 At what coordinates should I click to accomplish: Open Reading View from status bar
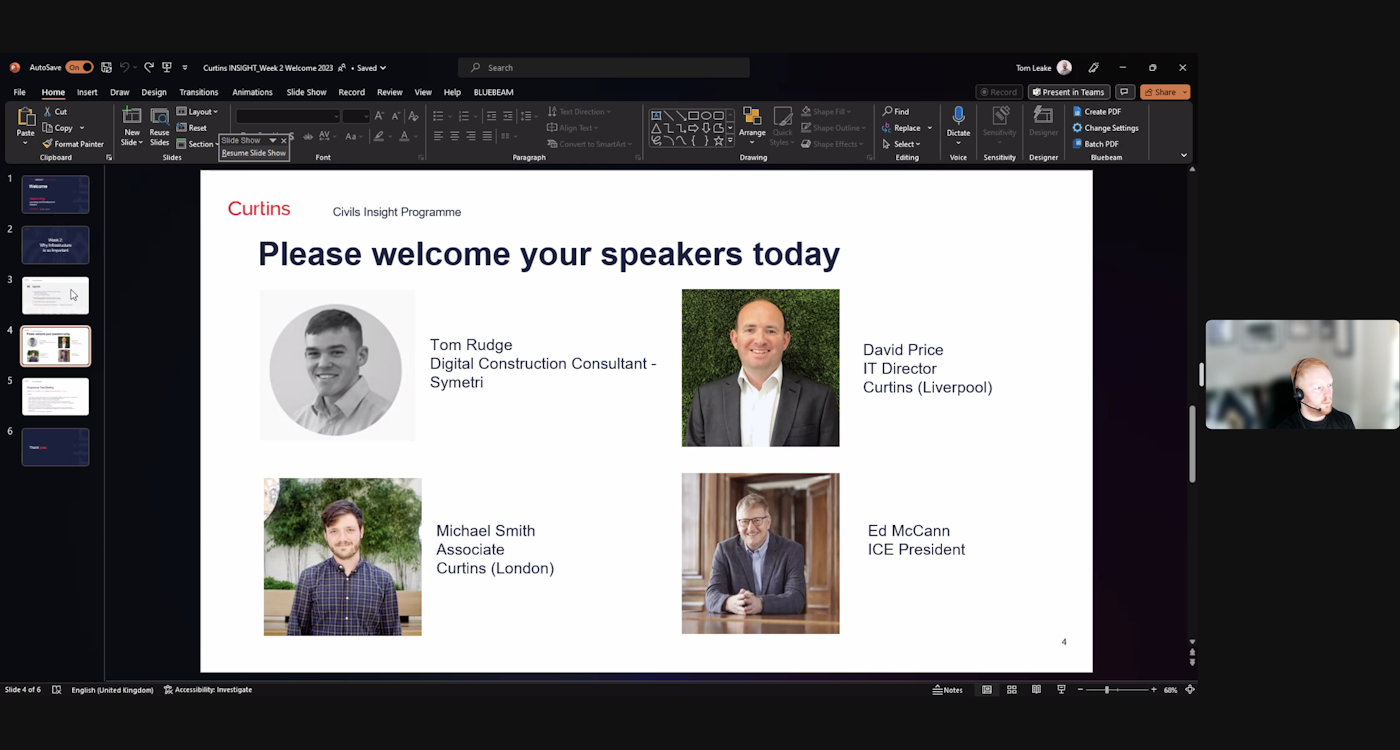pos(1036,690)
